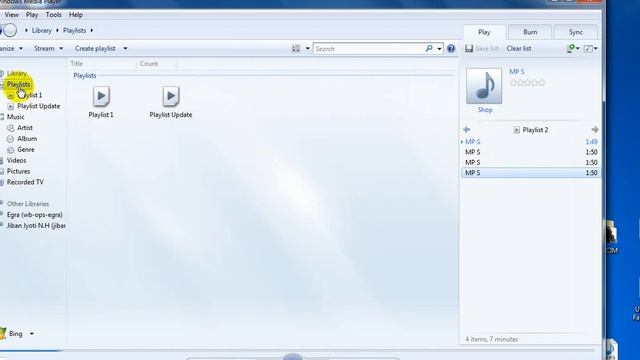This screenshot has height=360, width=640.
Task: Click the Playlist Update thumbnail icon
Action: pyautogui.click(x=171, y=97)
